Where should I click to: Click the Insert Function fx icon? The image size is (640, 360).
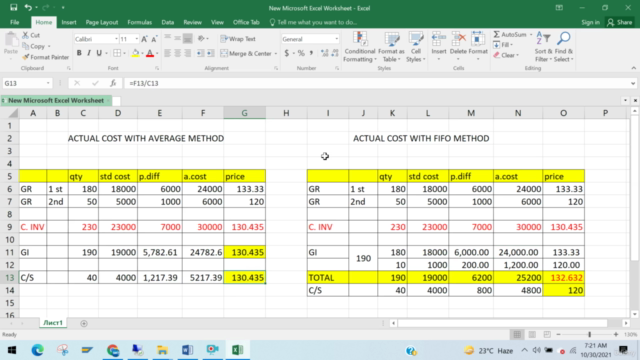click(x=113, y=83)
